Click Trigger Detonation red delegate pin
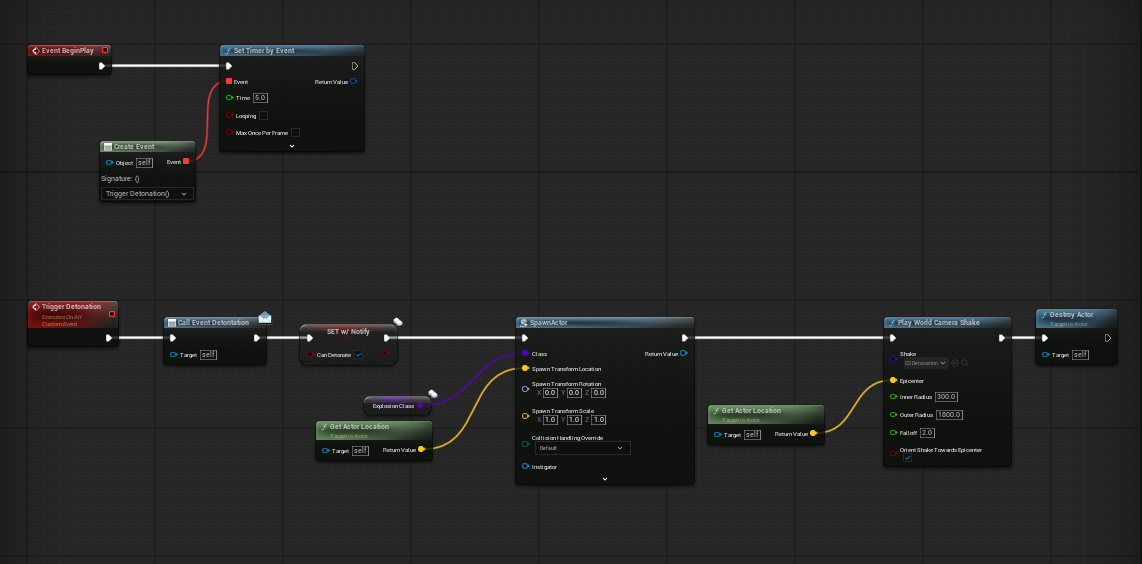The image size is (1142, 564). click(x=111, y=314)
